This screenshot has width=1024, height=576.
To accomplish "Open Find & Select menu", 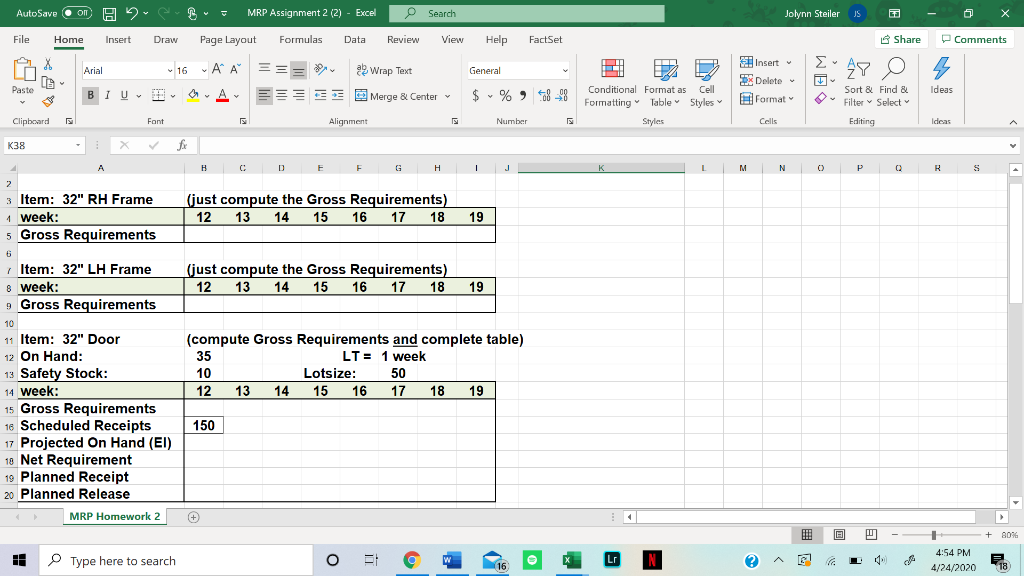I will [893, 83].
